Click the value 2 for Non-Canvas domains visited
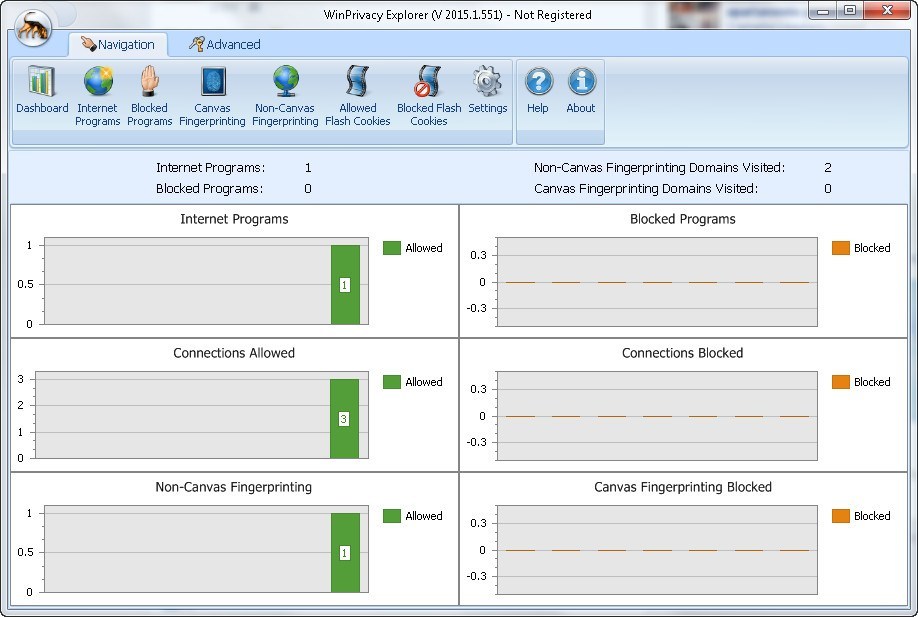The image size is (918, 617). coord(828,168)
